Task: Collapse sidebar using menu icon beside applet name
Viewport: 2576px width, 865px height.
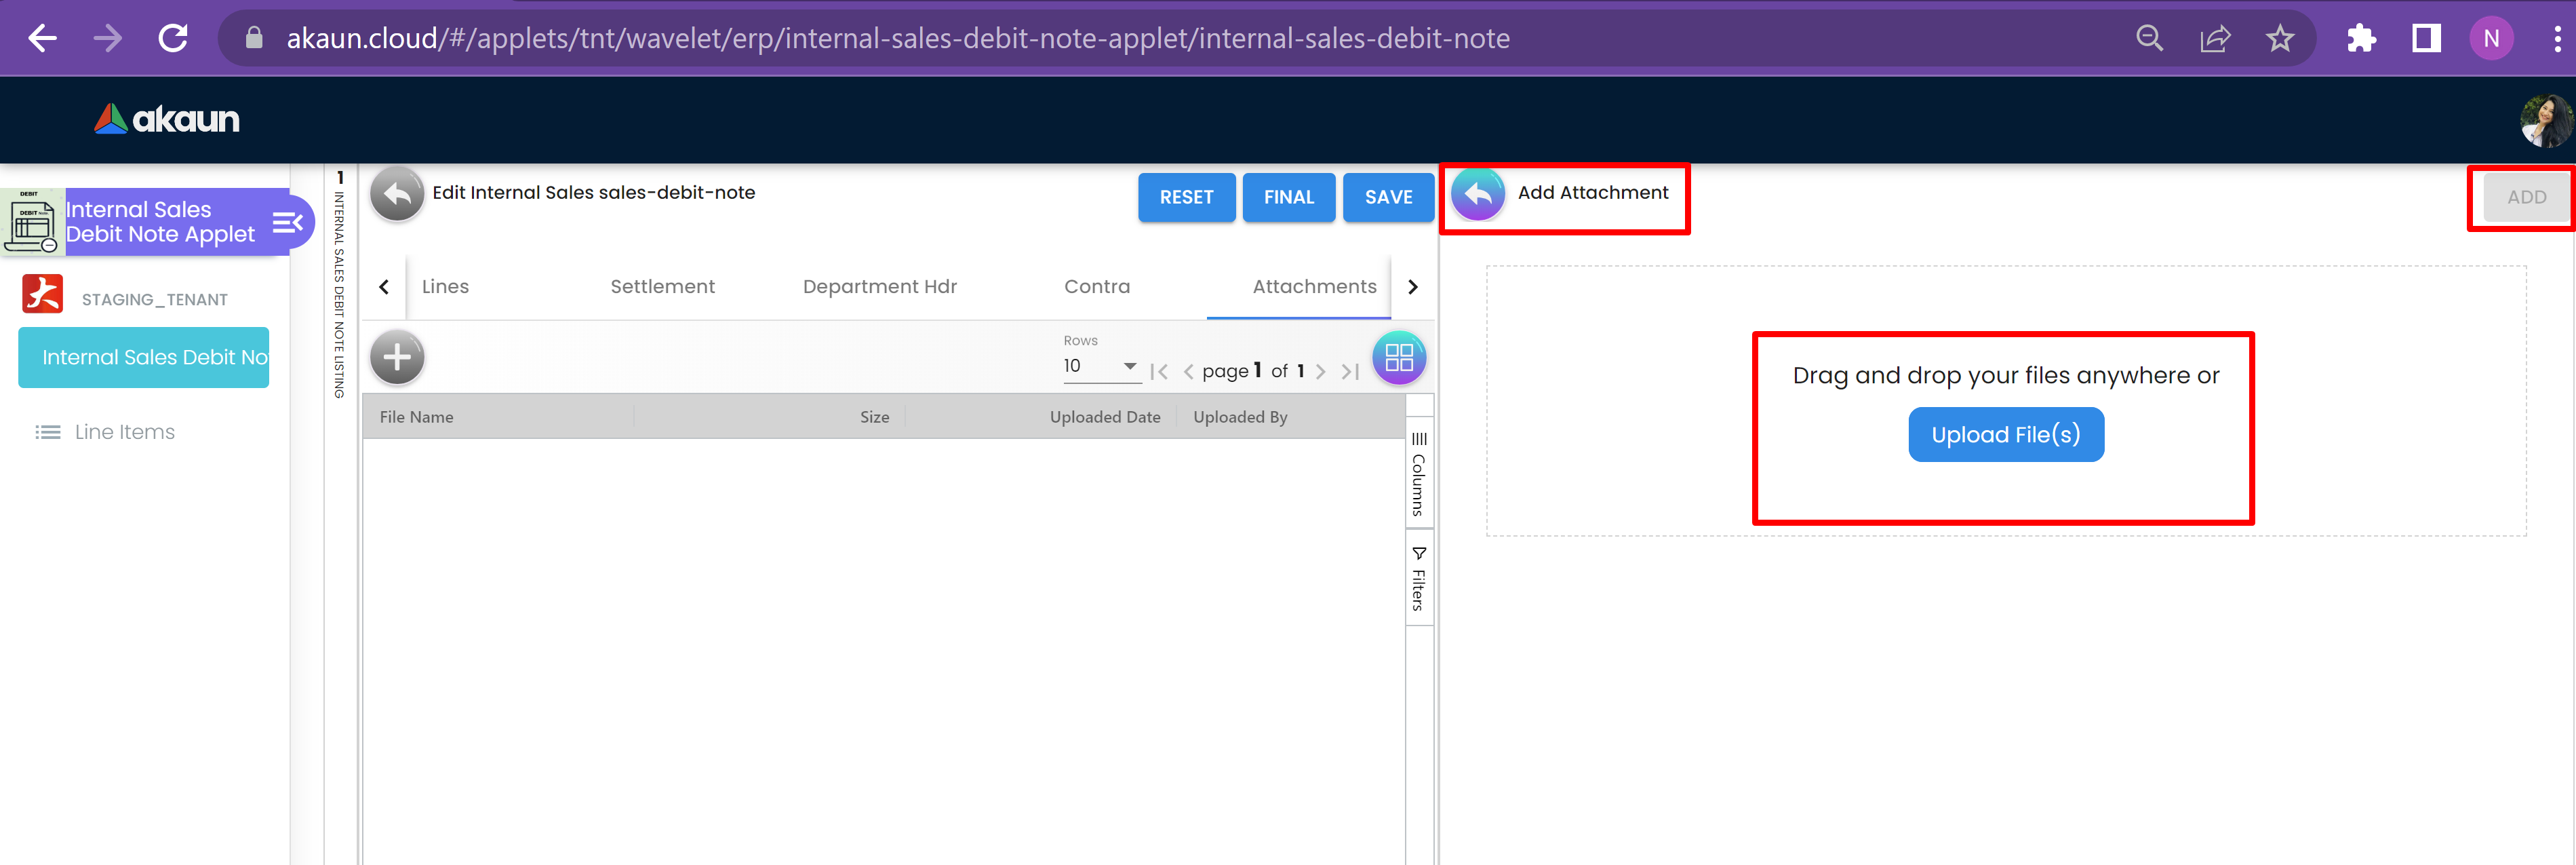Action: (x=288, y=222)
